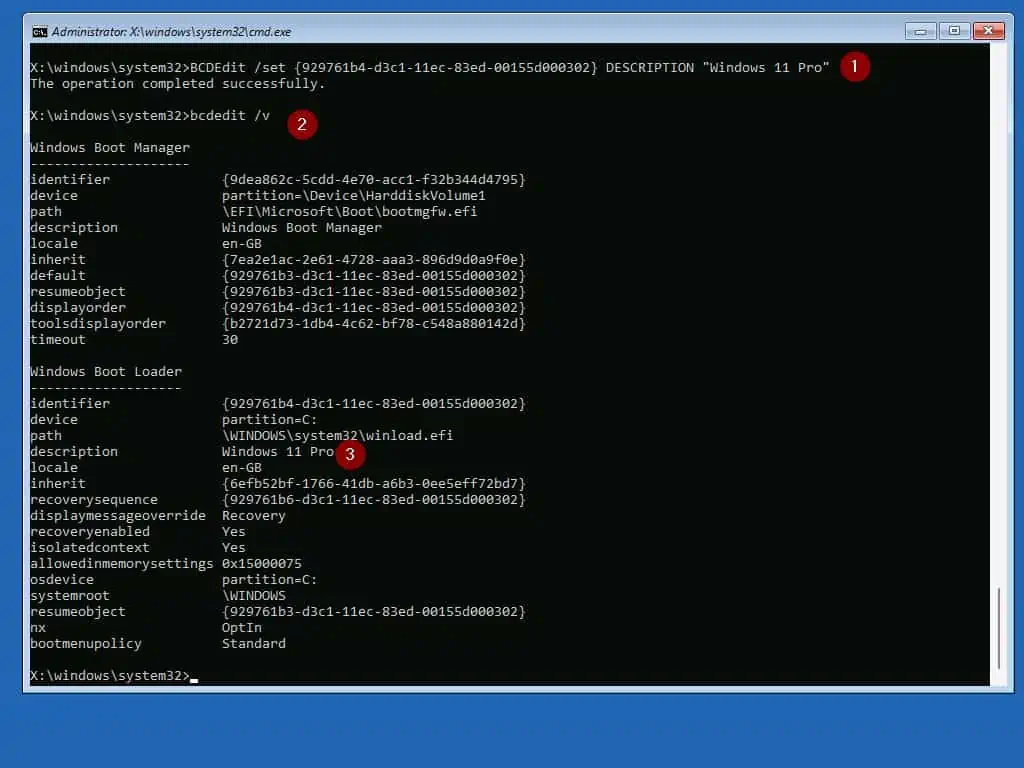
Task: Click the 'bcdedit /v' command text
Action: (x=230, y=116)
